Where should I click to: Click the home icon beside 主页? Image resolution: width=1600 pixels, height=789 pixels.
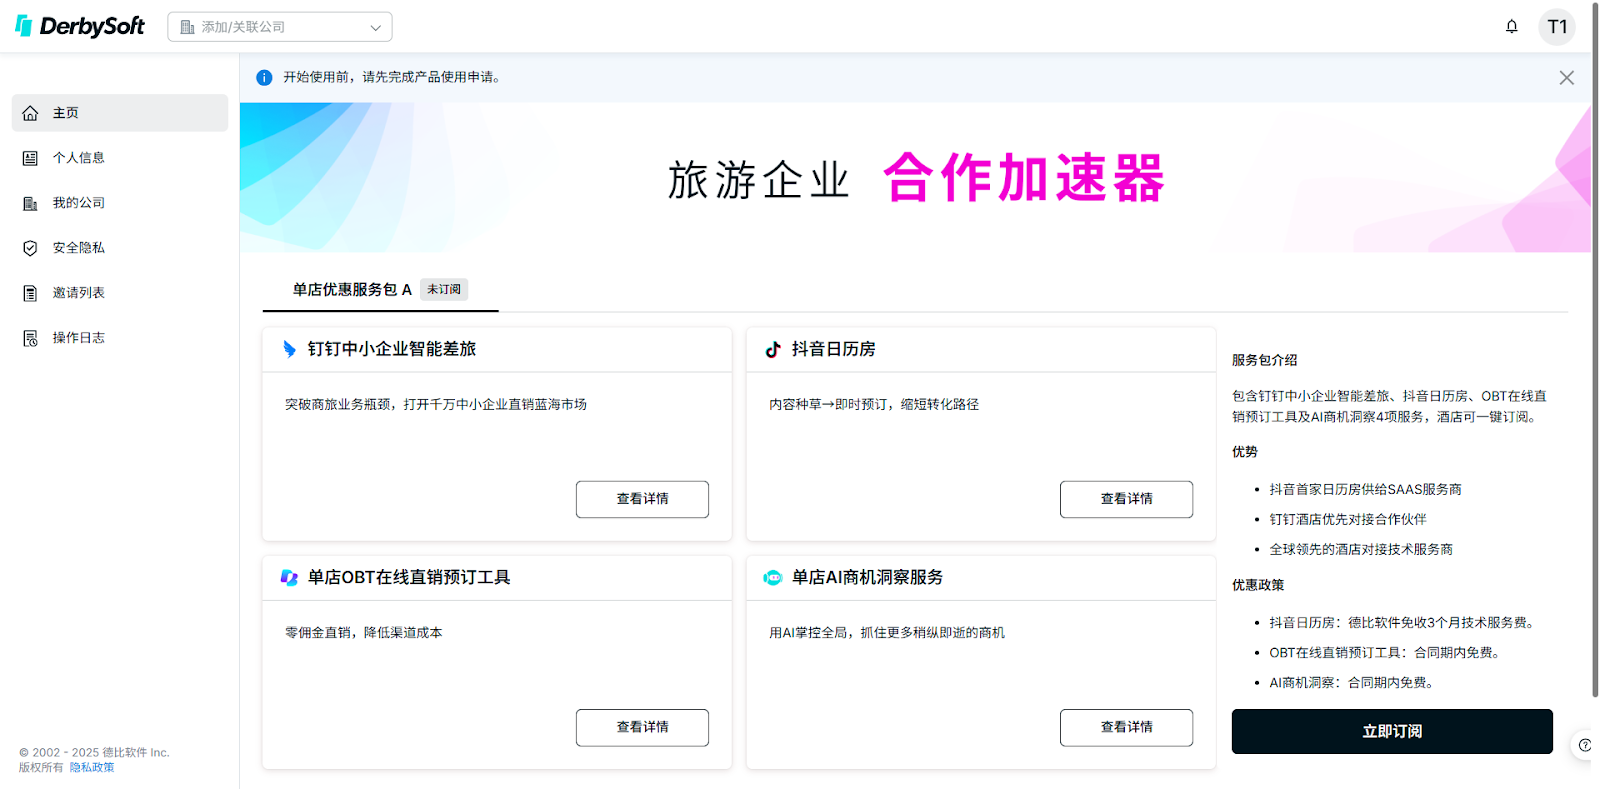pyautogui.click(x=31, y=113)
